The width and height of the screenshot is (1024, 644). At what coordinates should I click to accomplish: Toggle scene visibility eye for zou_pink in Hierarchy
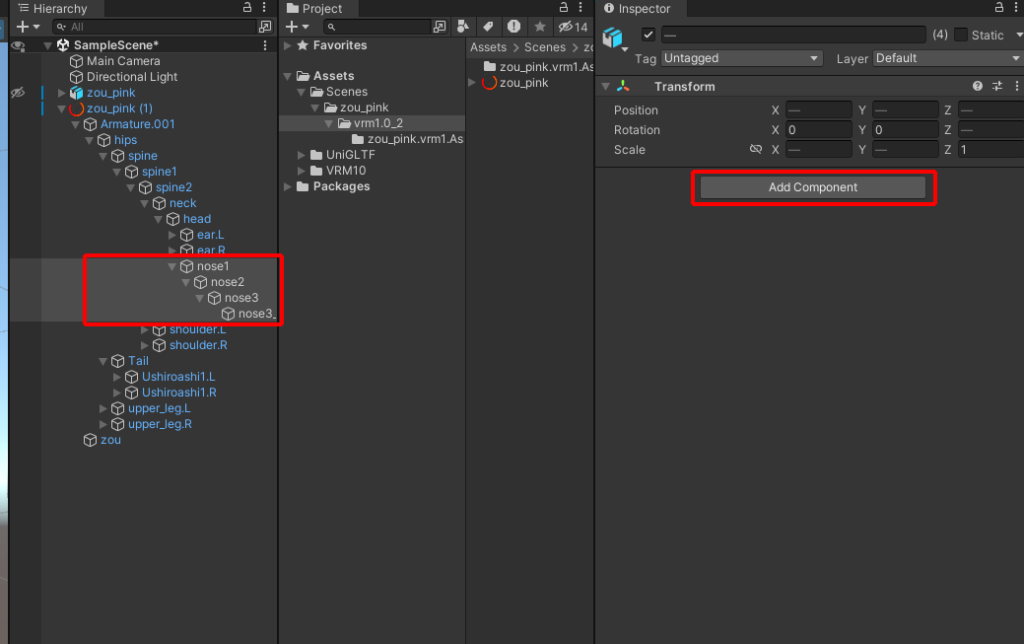coord(16,92)
